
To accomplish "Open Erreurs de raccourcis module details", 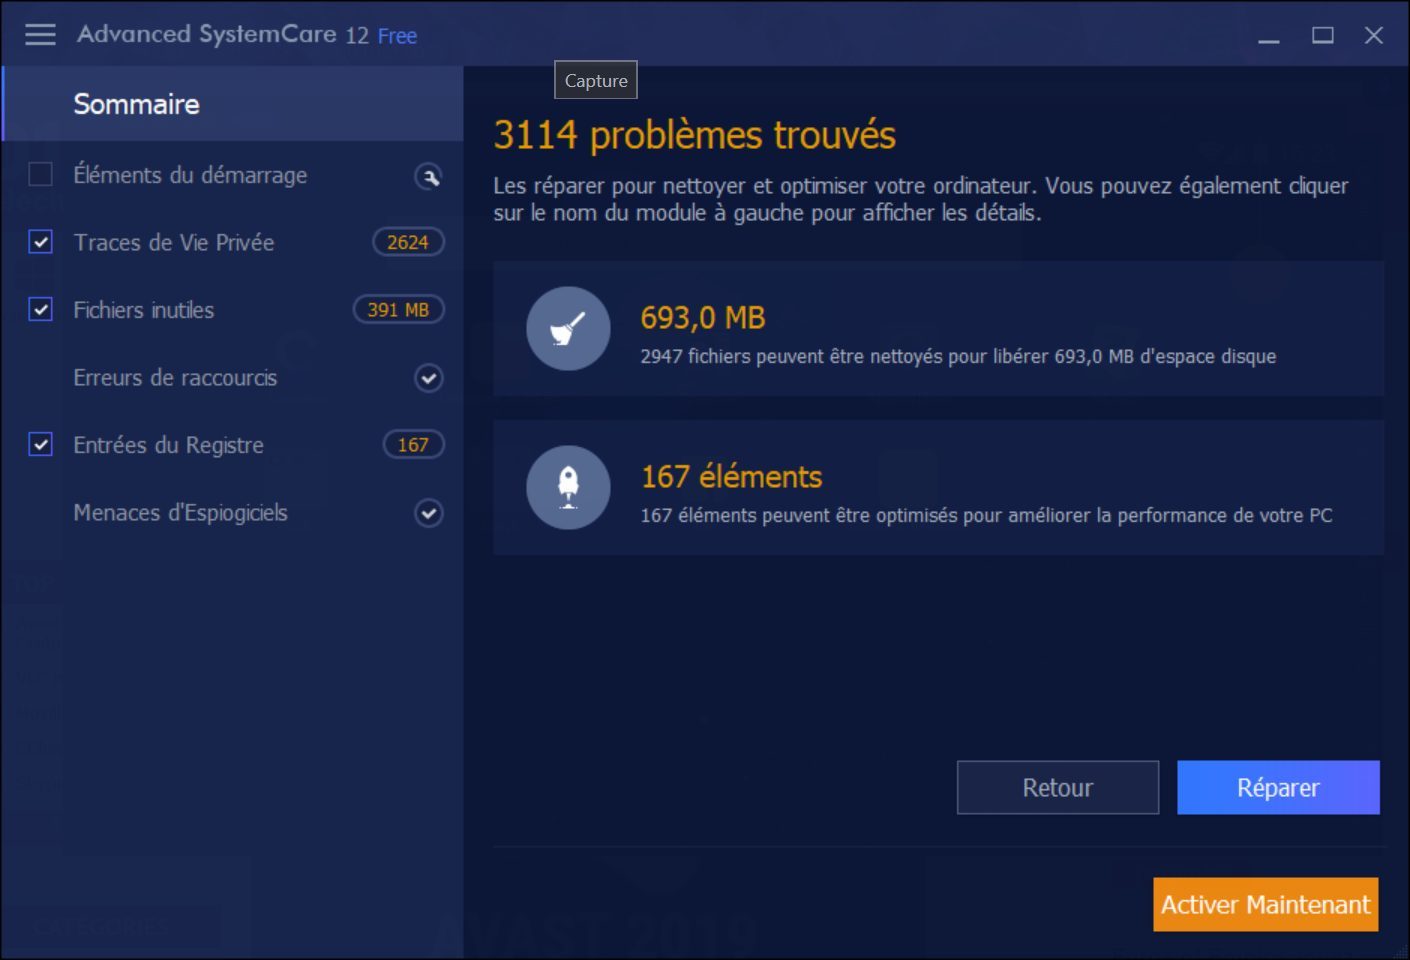I will 175,378.
